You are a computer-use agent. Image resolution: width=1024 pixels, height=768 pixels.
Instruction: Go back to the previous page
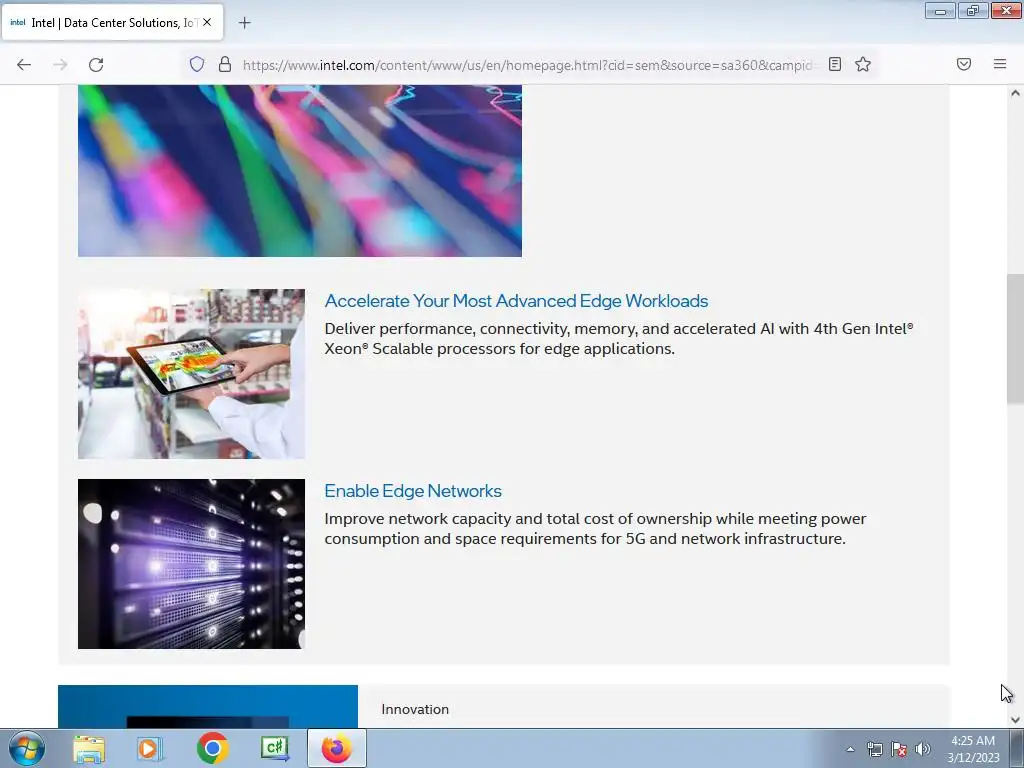coord(24,65)
